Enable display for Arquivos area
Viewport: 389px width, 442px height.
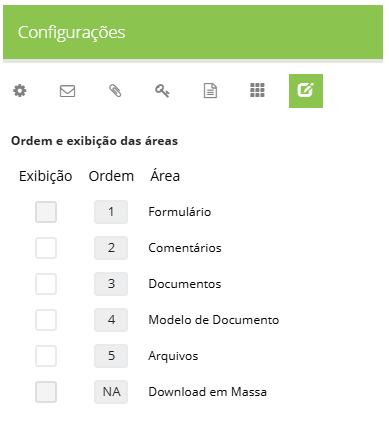pos(46,356)
